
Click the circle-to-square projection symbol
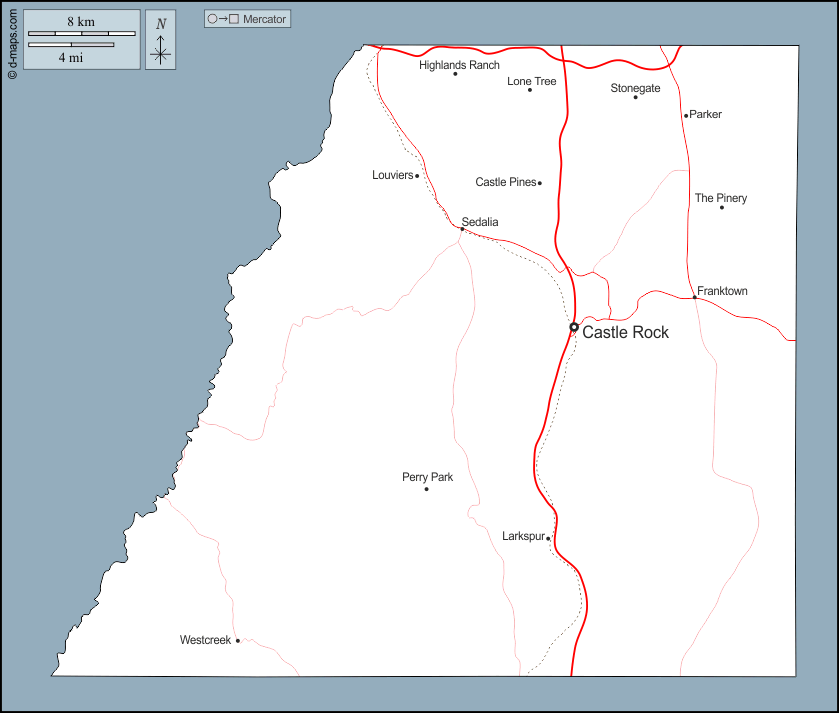223,19
